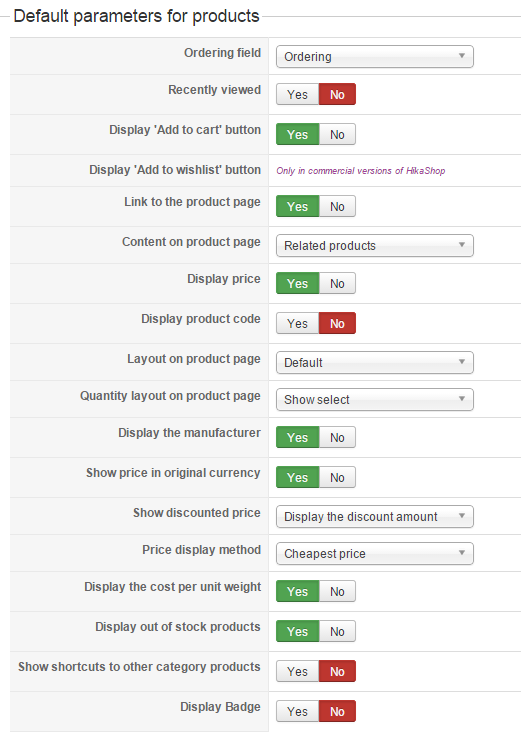Set Display Badge to Yes
The height and width of the screenshot is (735, 521).
tap(297, 712)
